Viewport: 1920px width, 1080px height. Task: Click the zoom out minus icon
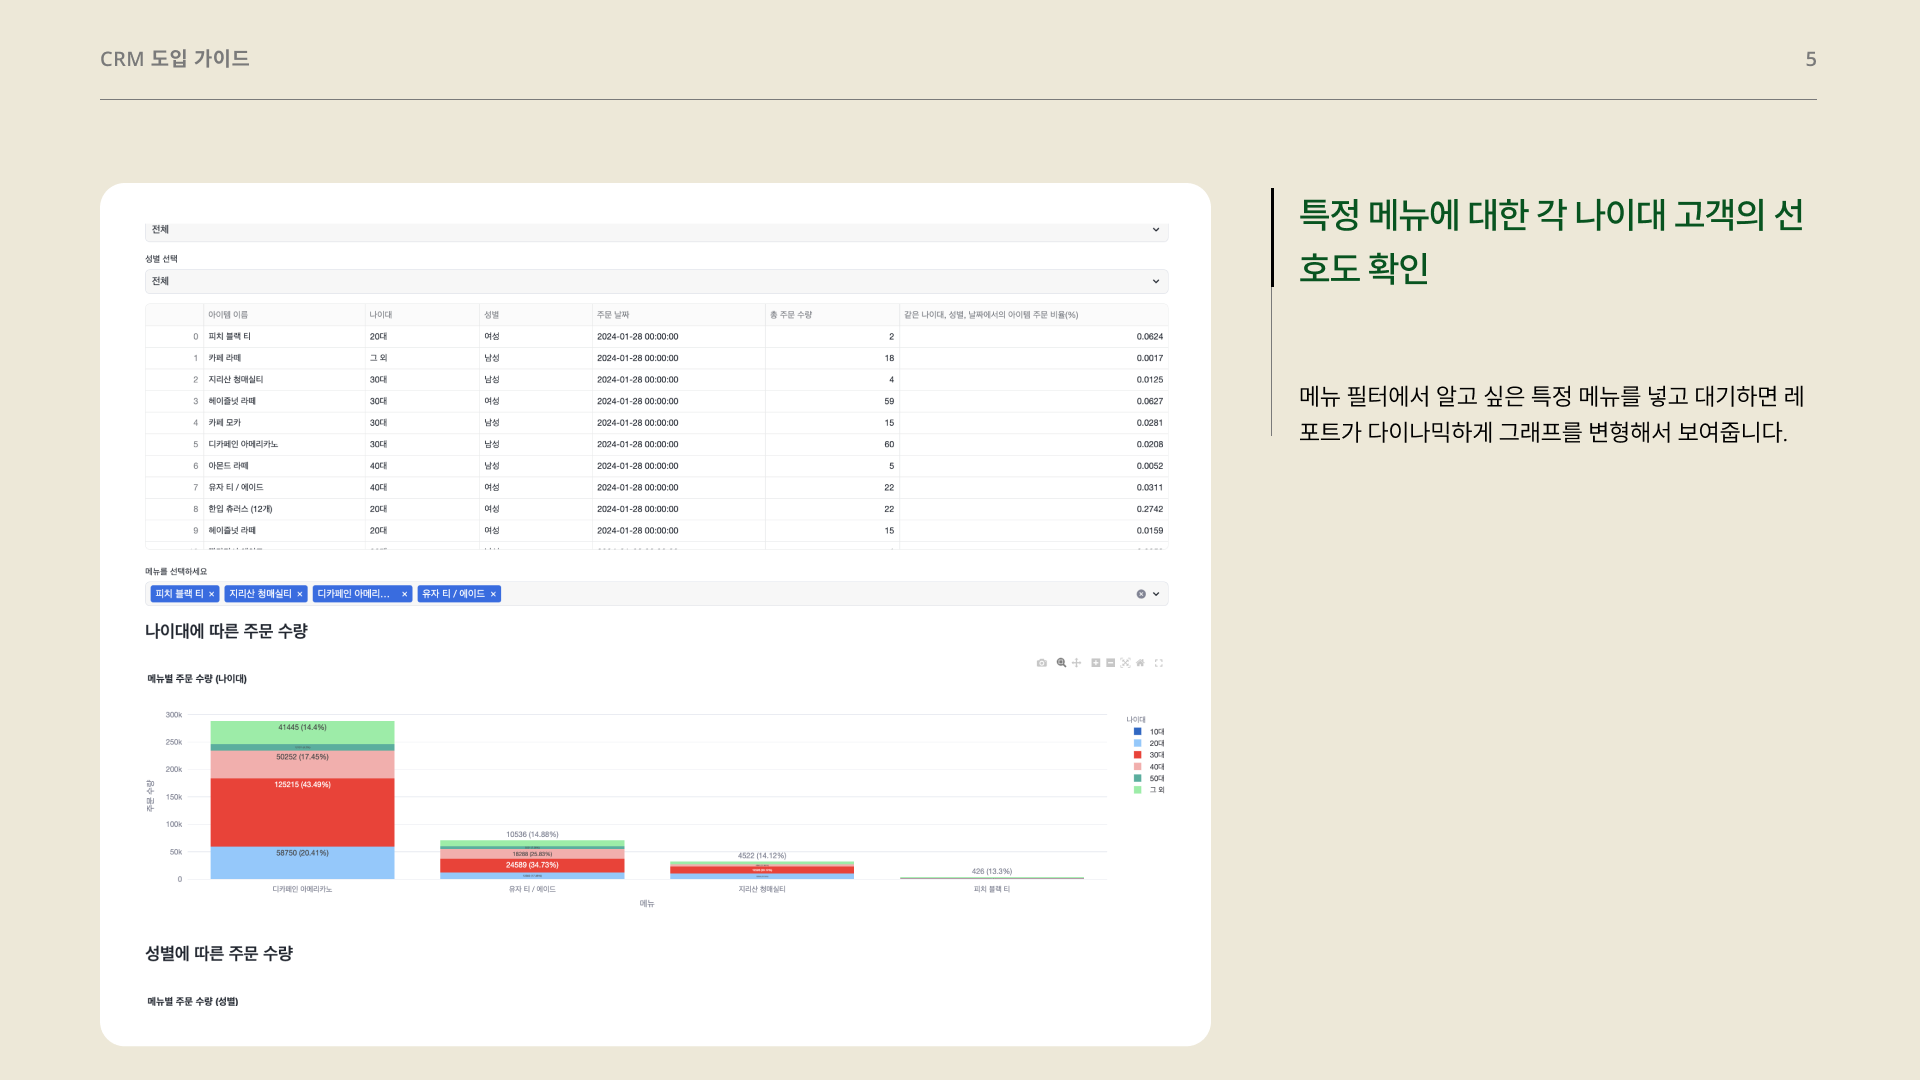(1110, 663)
